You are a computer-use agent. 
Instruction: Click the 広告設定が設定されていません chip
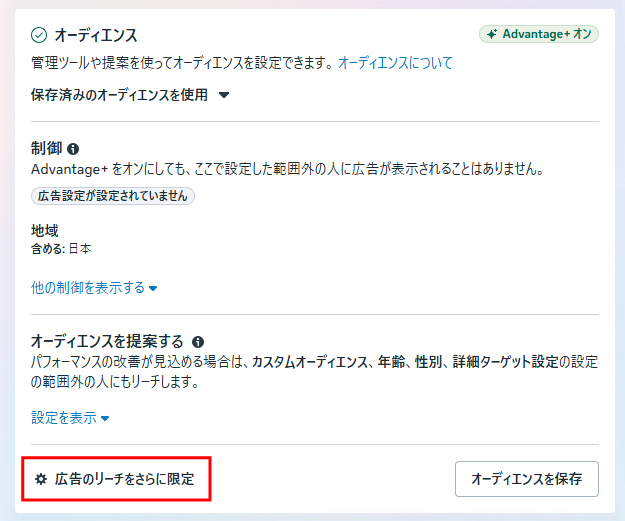coord(113,196)
